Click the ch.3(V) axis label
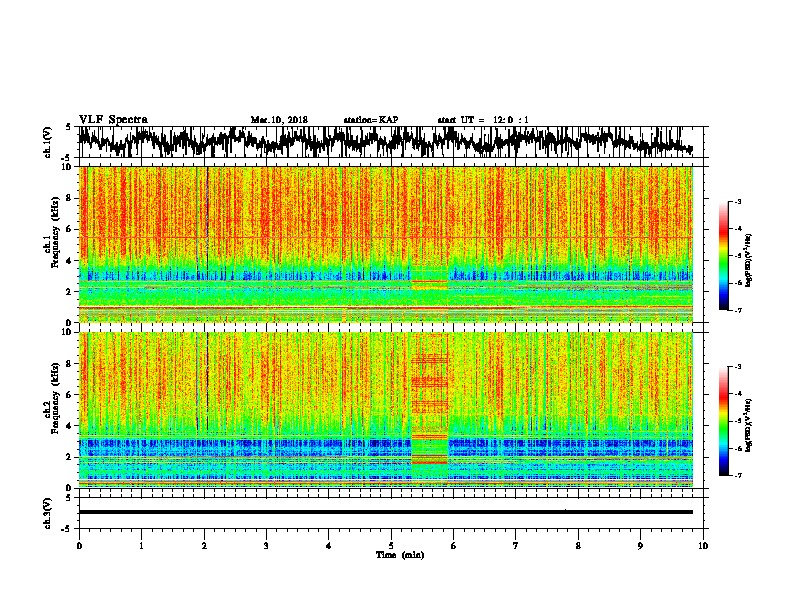Image resolution: width=792 pixels, height=612 pixels. 48,513
